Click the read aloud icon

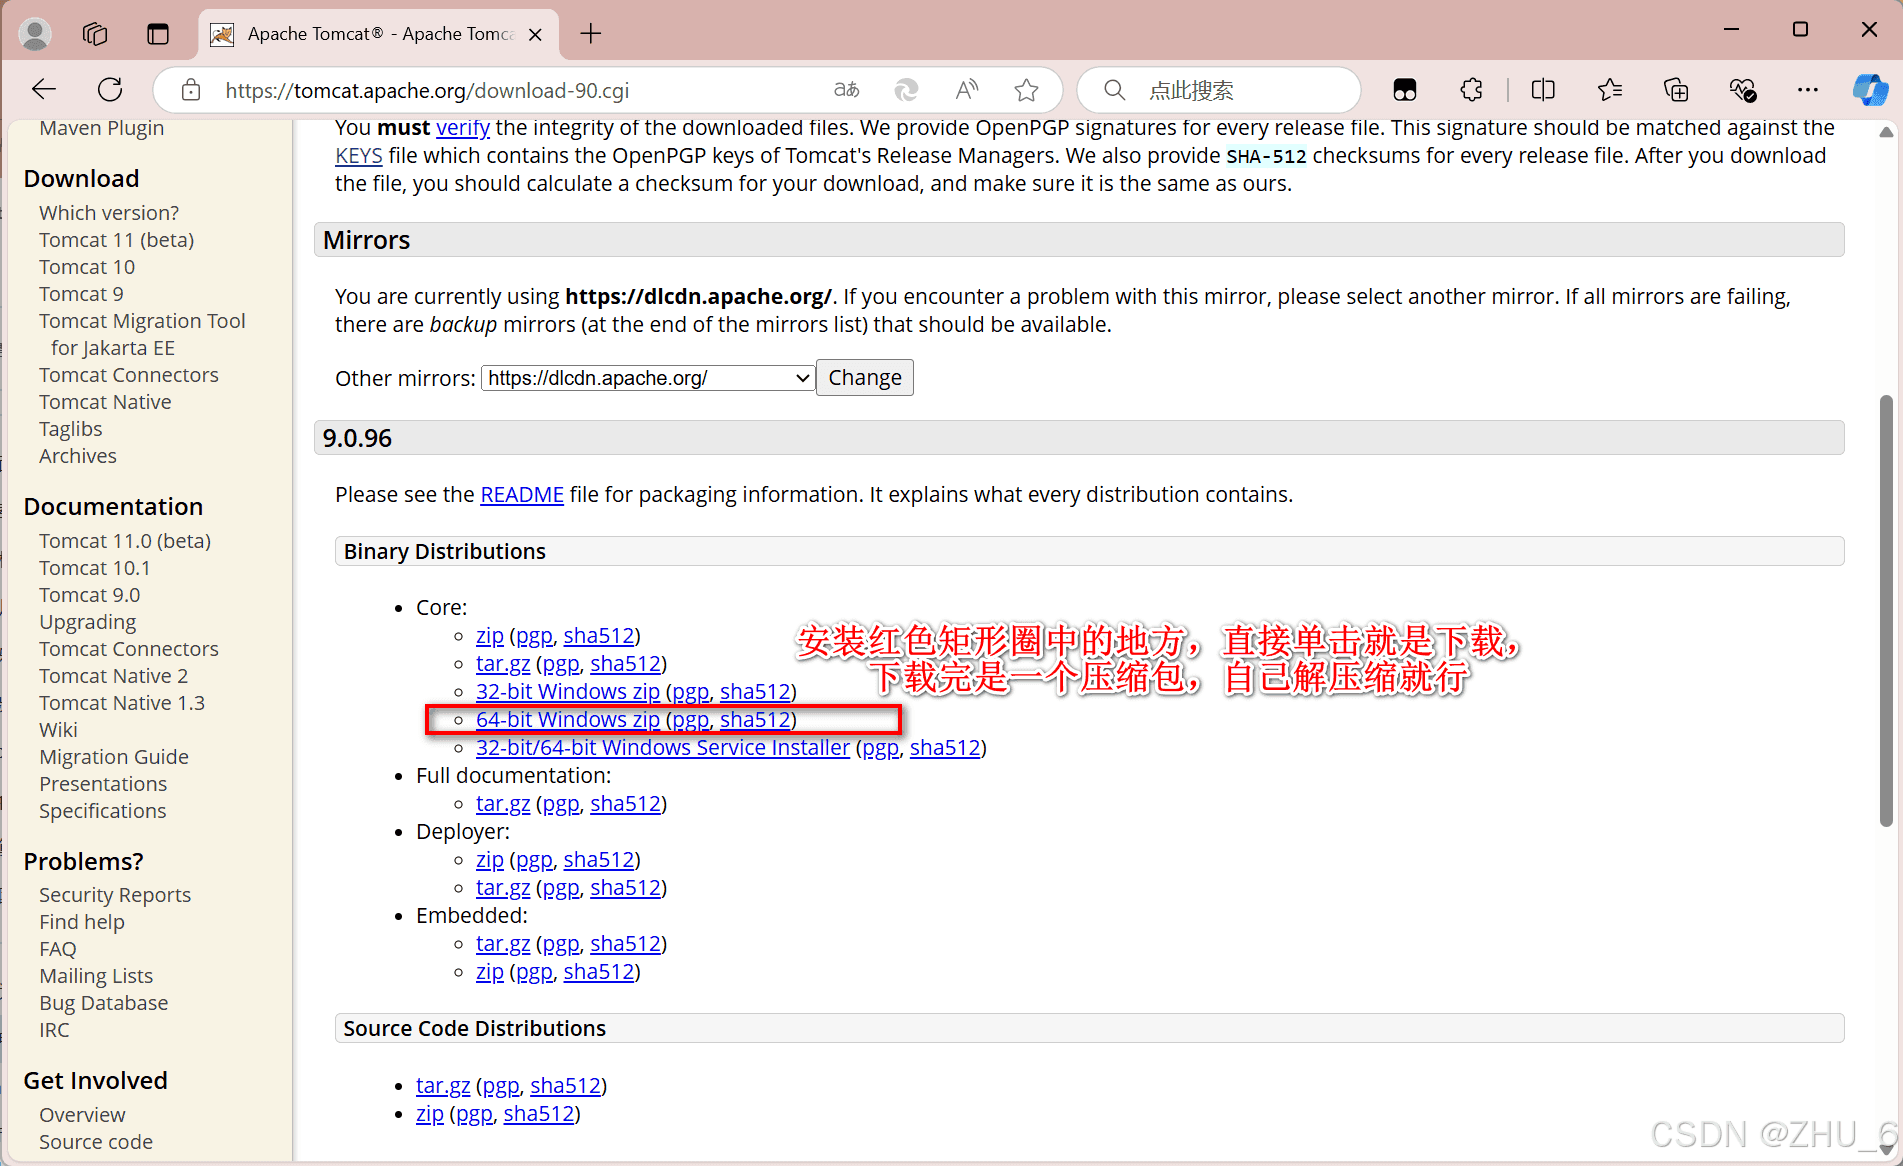[x=967, y=90]
